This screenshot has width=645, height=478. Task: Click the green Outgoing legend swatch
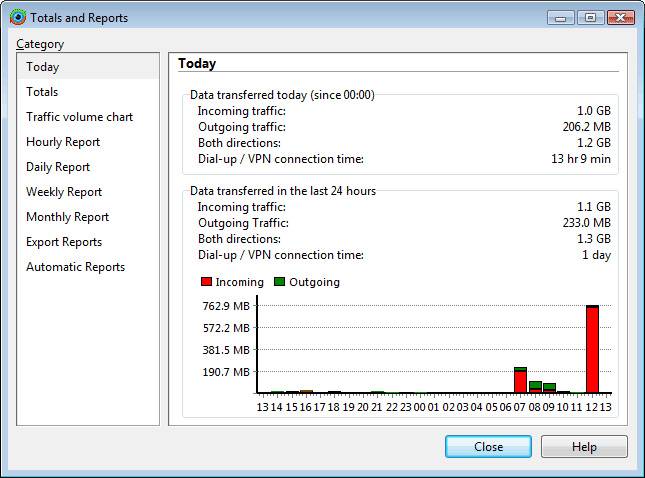click(281, 282)
